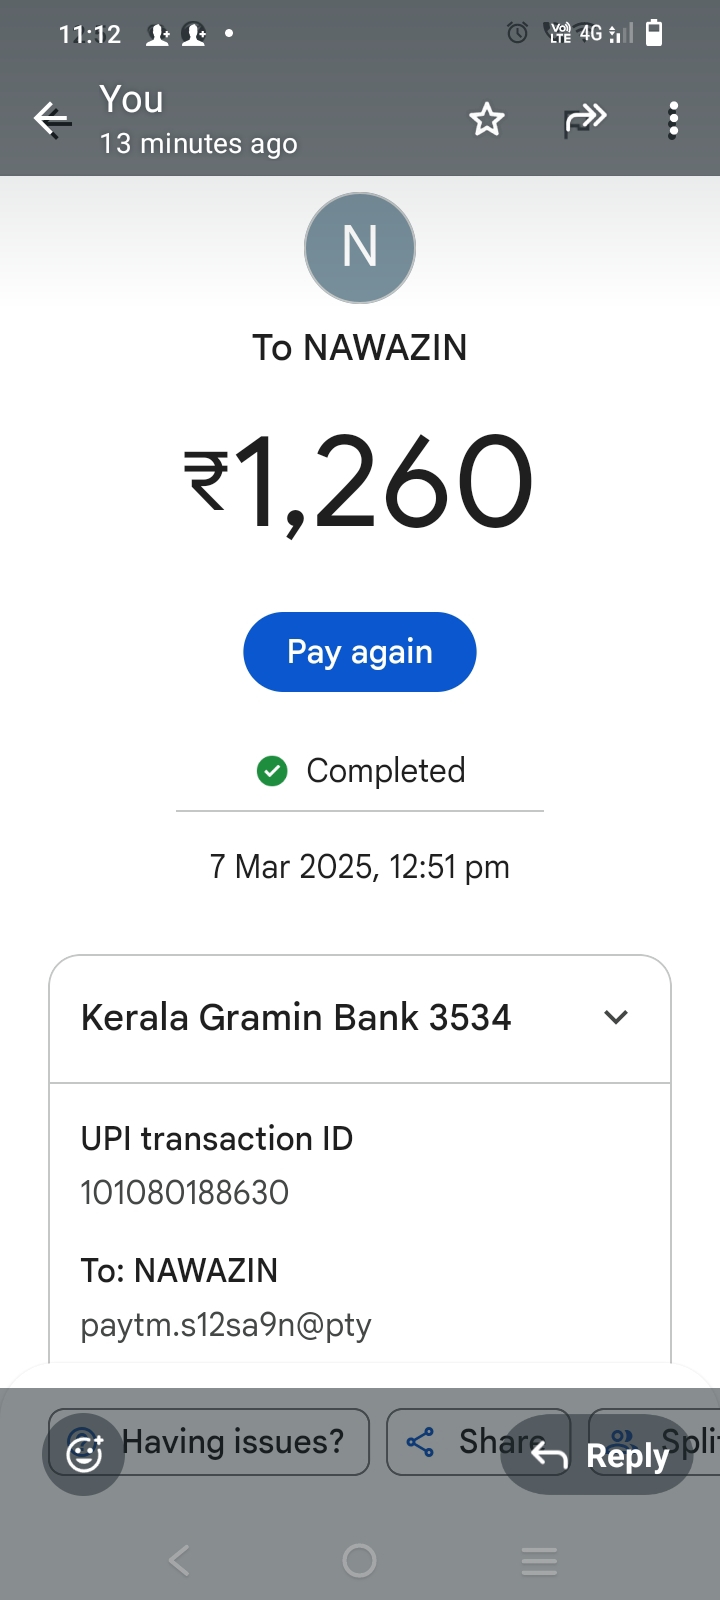Star this message
The height and width of the screenshot is (1600, 720).
[487, 120]
